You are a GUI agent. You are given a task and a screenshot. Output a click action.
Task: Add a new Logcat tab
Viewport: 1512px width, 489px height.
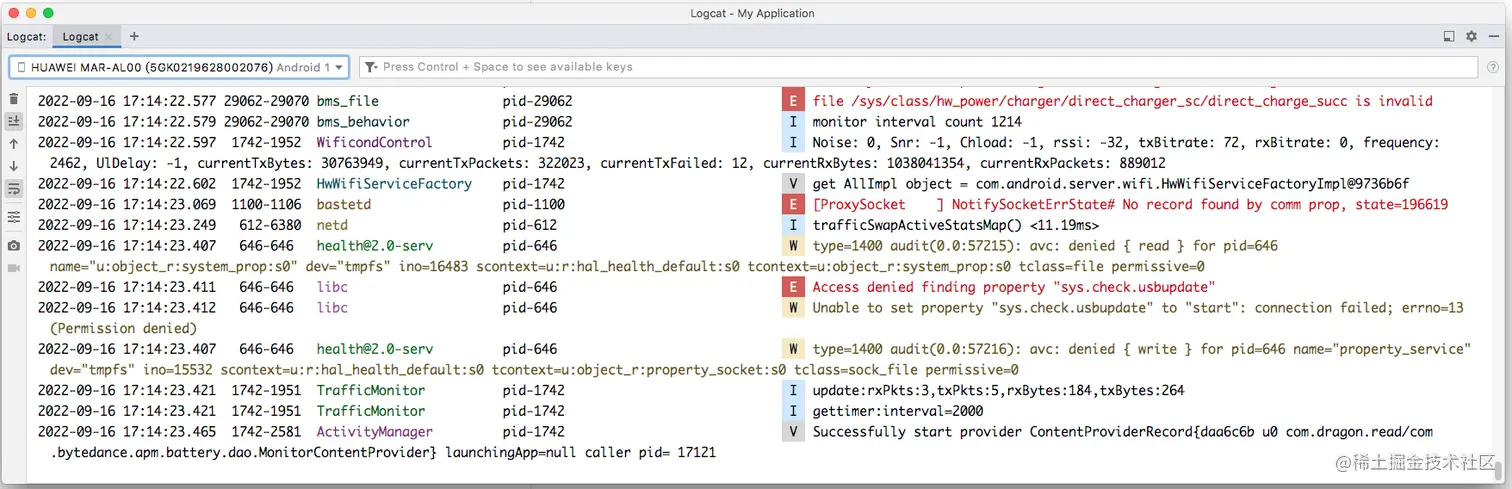click(x=131, y=36)
